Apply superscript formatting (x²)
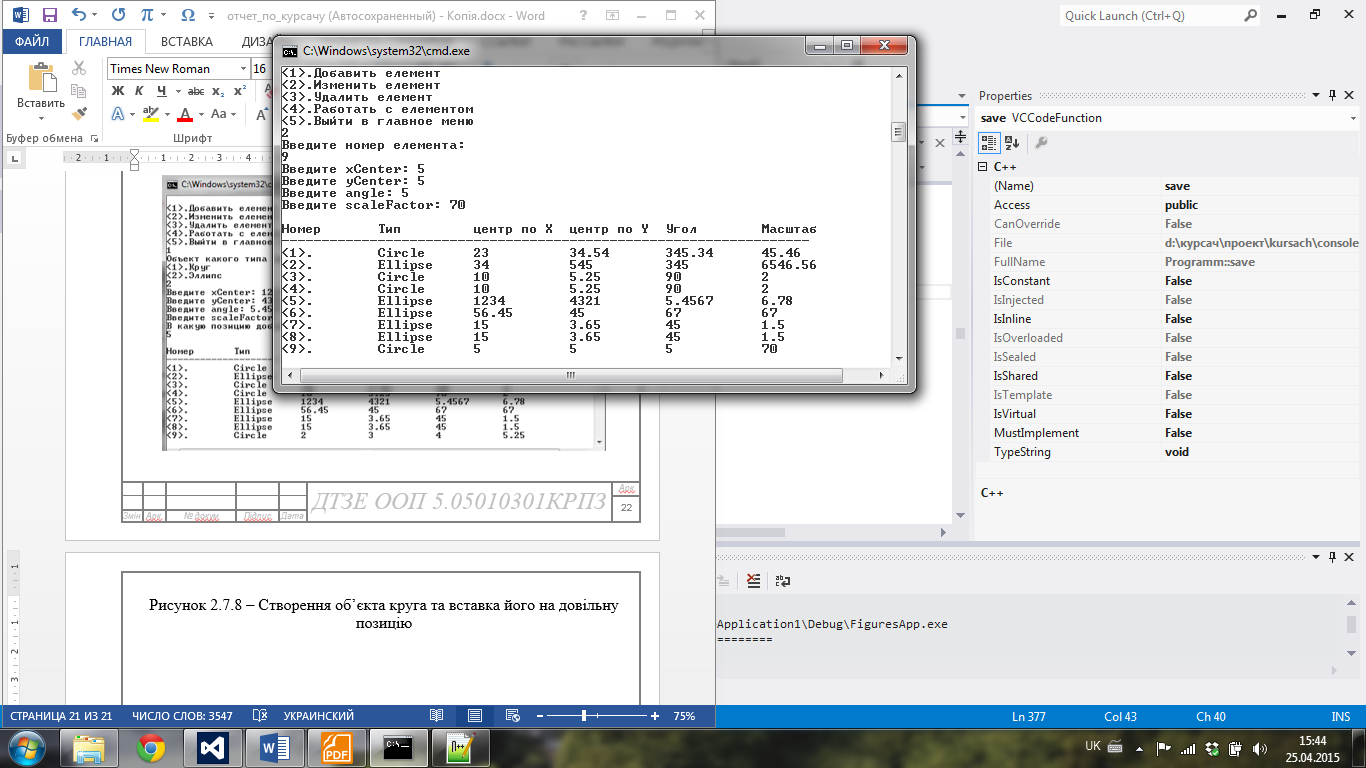 [x=240, y=91]
